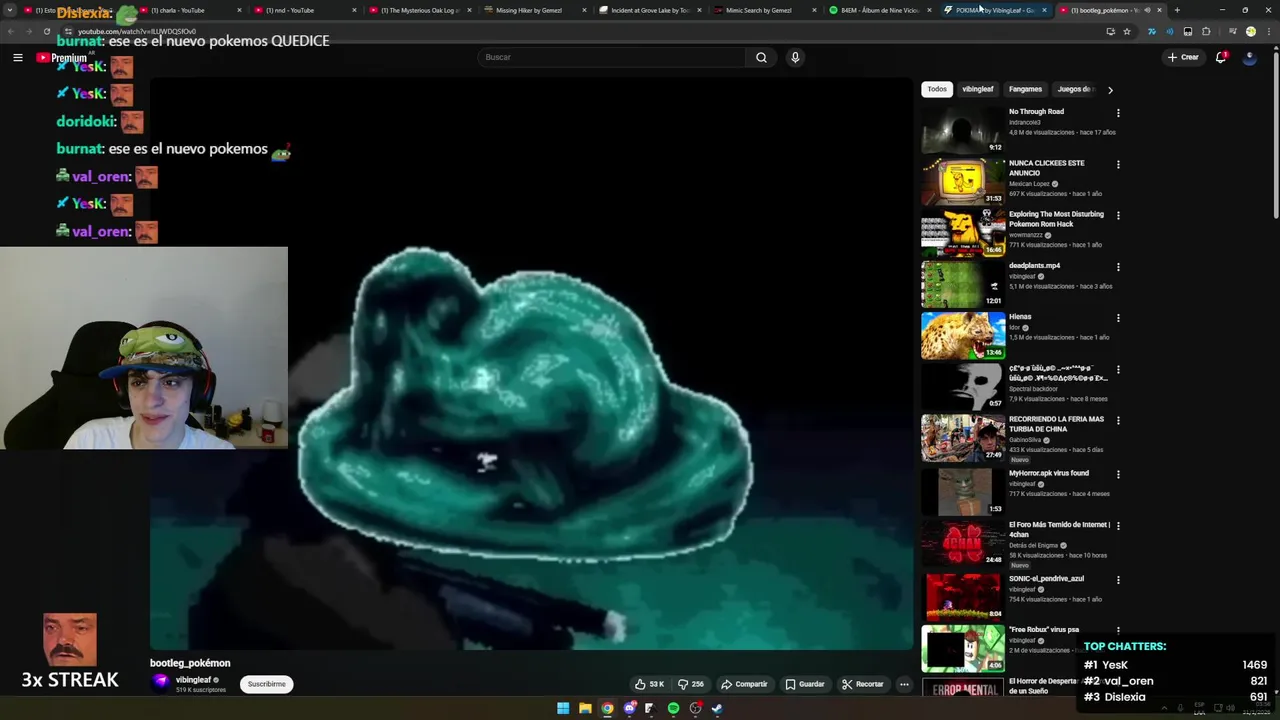The height and width of the screenshot is (720, 1280).
Task: Go to YouTube Premium home logo
Action: [x=62, y=58]
